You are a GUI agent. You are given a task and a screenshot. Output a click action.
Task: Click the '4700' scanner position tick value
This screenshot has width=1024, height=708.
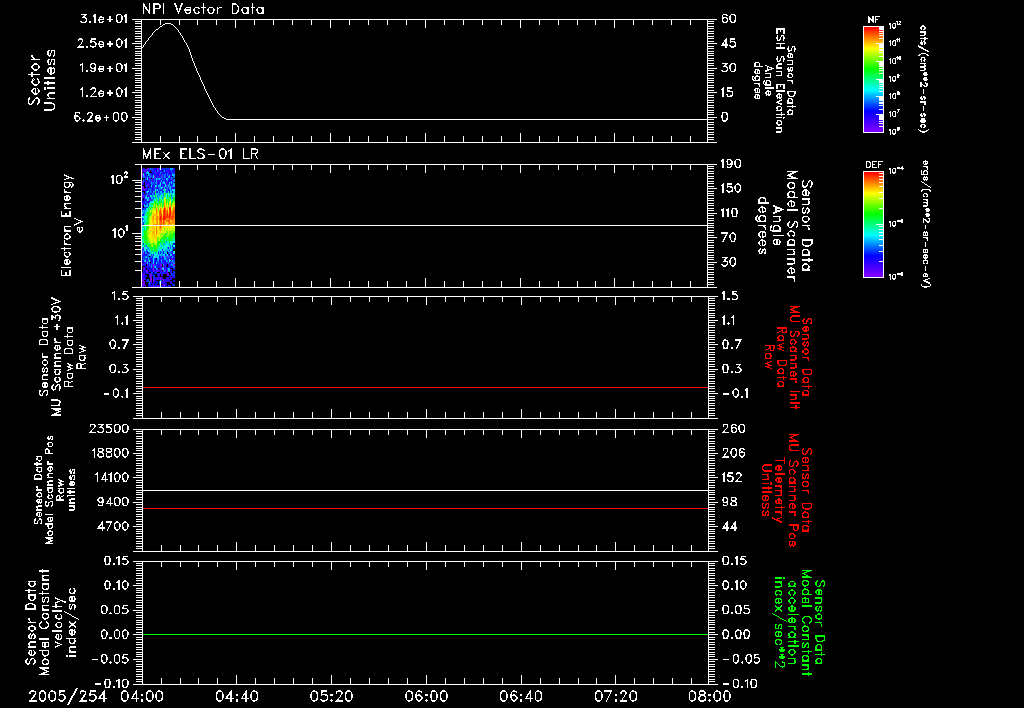pyautogui.click(x=113, y=526)
